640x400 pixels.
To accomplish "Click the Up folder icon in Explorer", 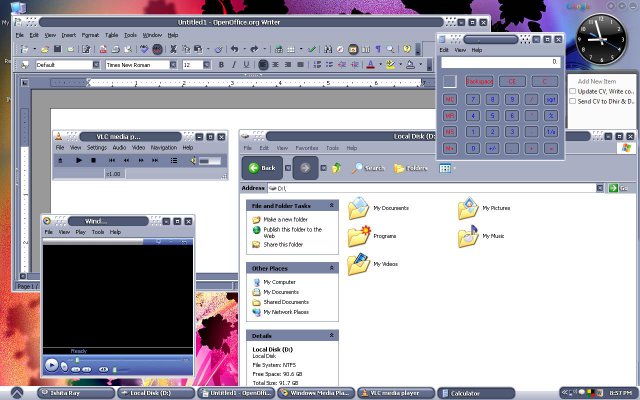I will click(336, 168).
